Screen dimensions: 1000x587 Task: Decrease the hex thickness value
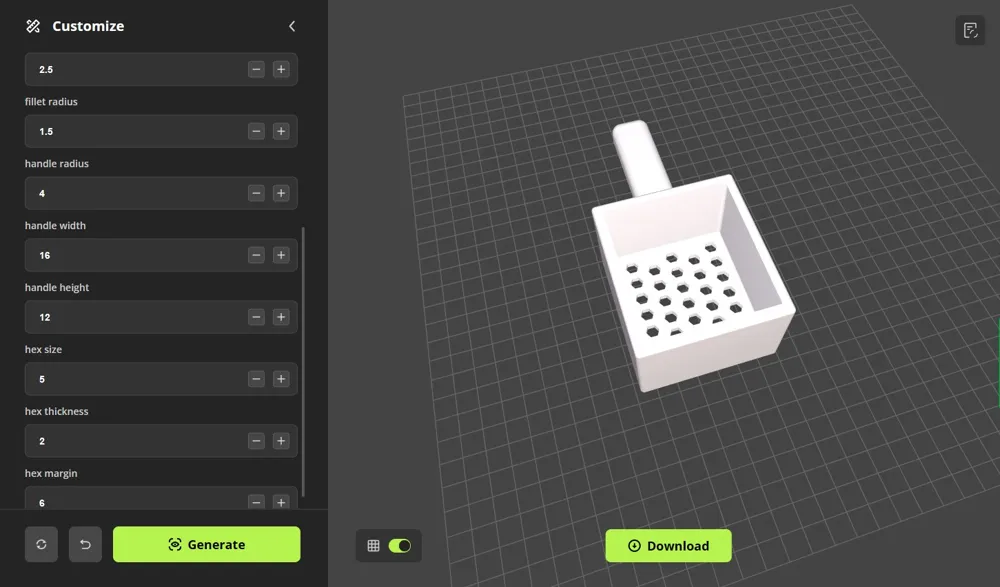coord(256,441)
